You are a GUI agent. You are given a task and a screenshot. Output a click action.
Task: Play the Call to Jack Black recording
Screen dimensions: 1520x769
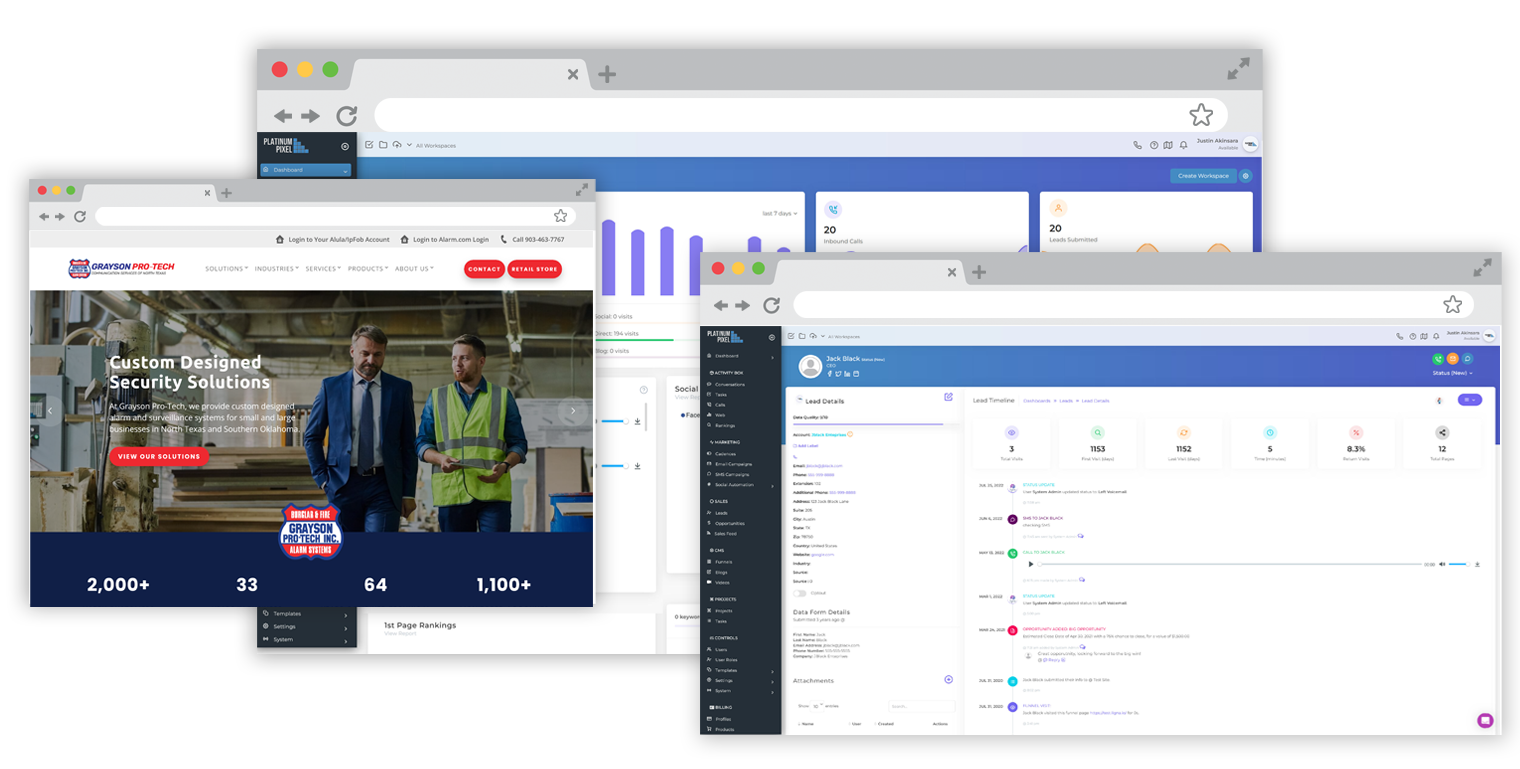[1031, 564]
